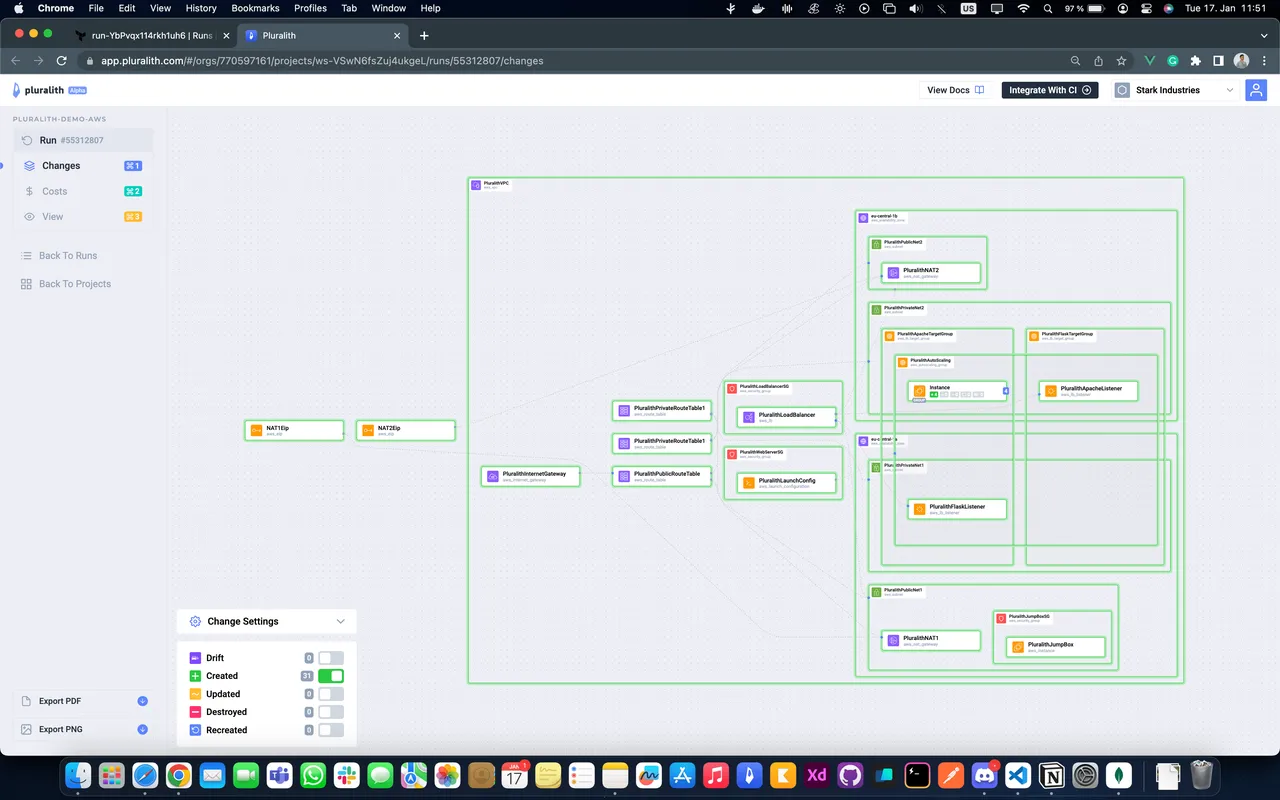
Task: Collapse the Change Settings panel chevron
Action: pos(340,621)
